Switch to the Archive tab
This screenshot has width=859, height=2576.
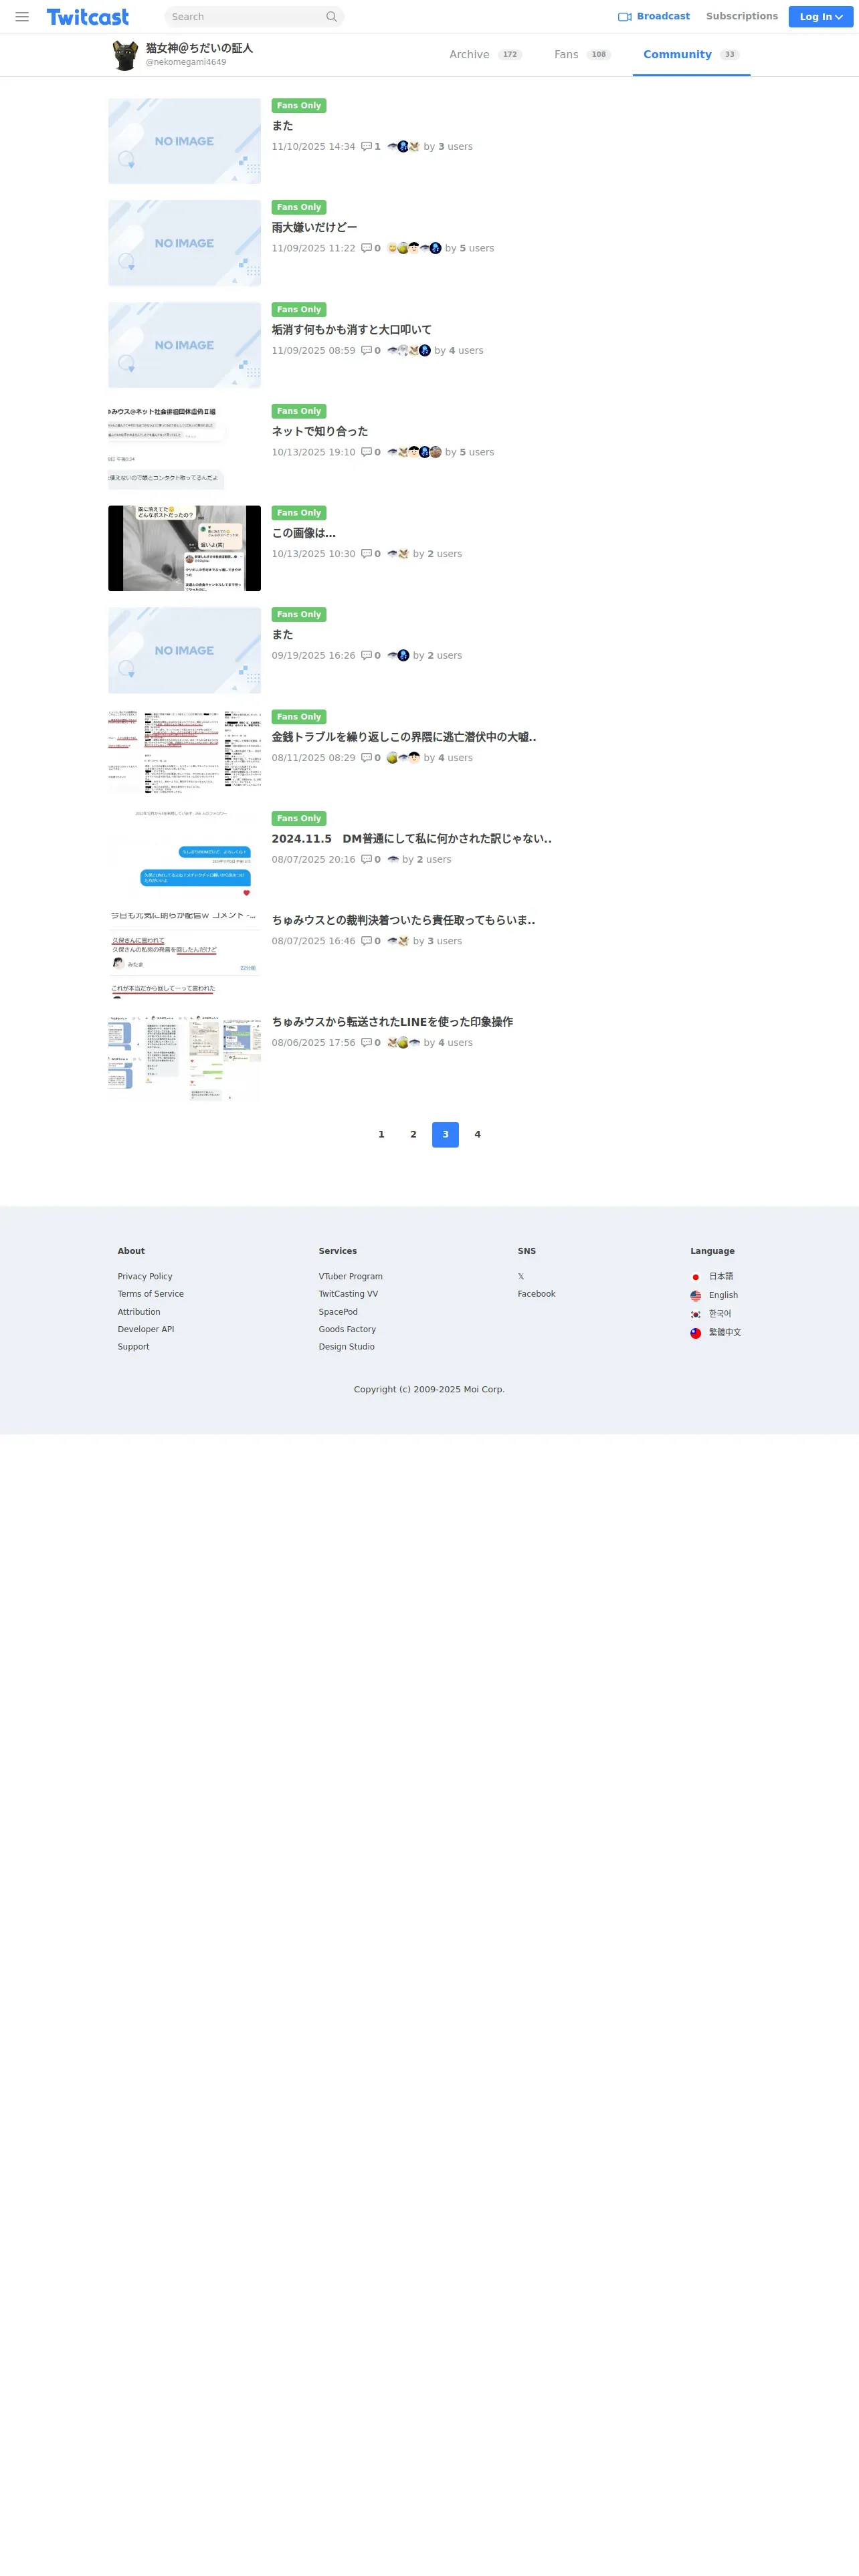[485, 55]
